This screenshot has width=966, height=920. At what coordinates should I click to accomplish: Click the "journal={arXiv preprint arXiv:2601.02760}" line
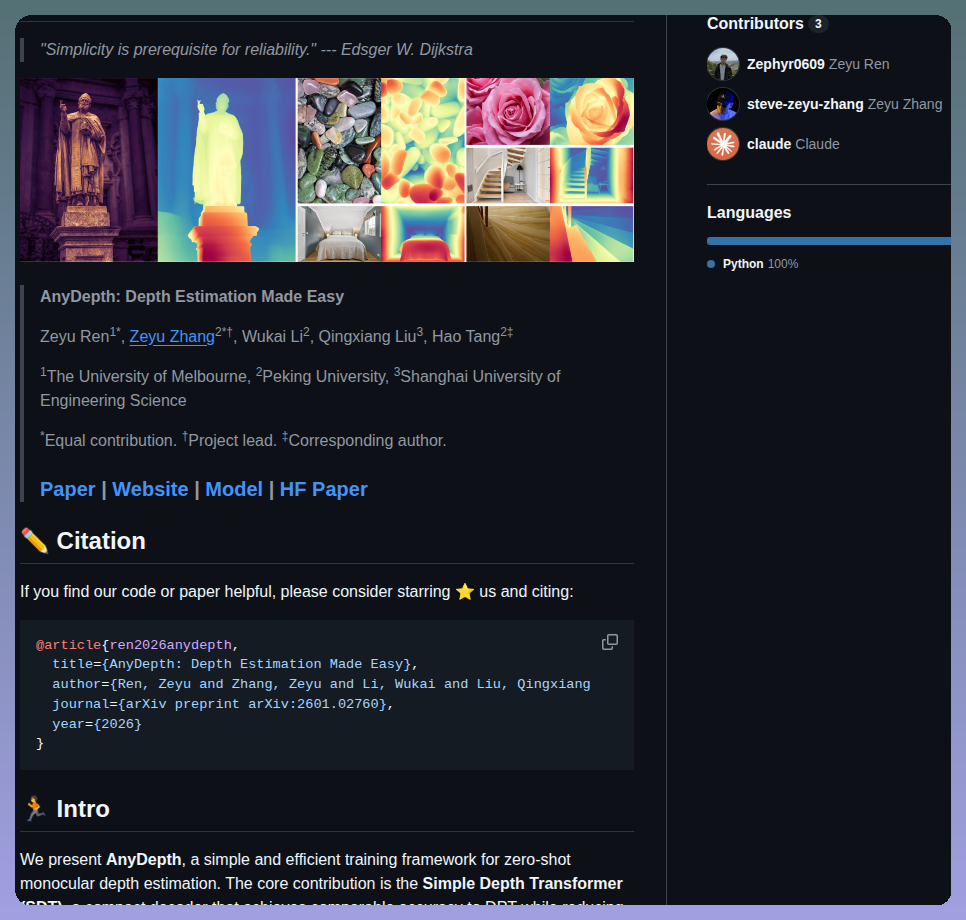222,704
